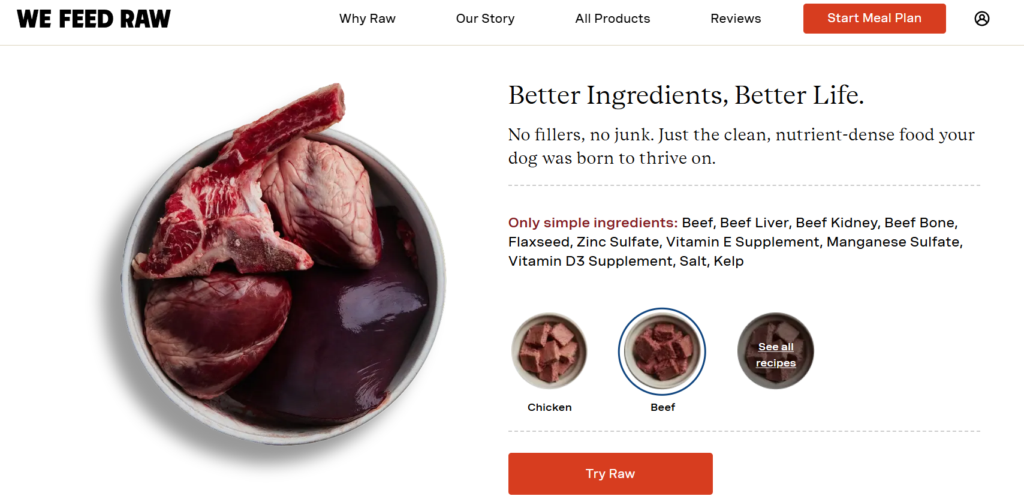The height and width of the screenshot is (499, 1024).
Task: Select the Chicken recipe bowl image
Action: click(x=549, y=351)
